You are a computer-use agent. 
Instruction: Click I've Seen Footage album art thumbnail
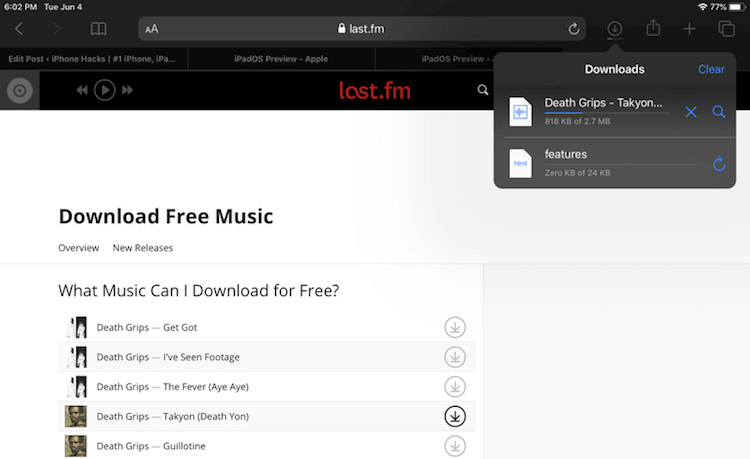pos(76,357)
